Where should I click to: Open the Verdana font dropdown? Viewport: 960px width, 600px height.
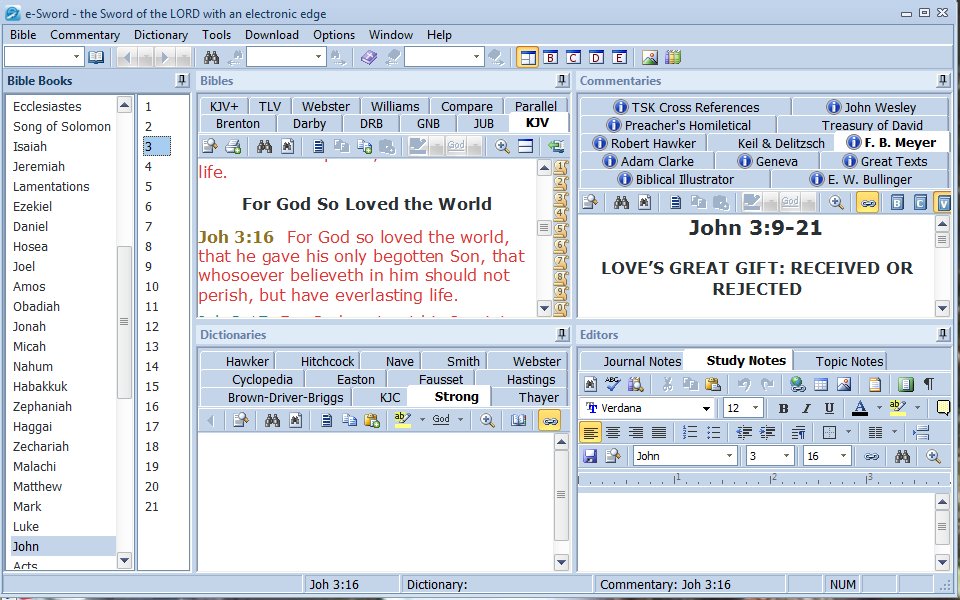tap(706, 408)
